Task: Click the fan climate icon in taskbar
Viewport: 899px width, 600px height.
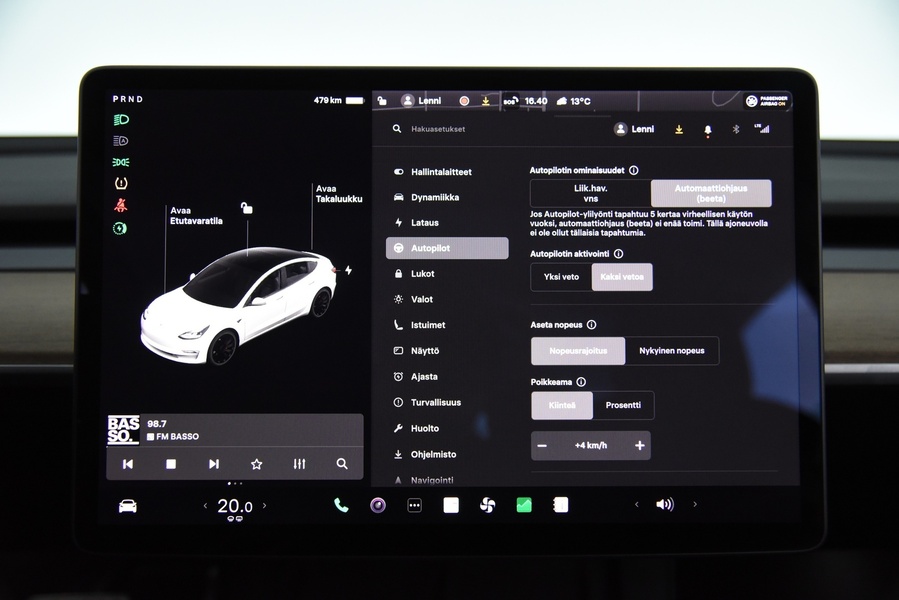Action: coord(487,505)
